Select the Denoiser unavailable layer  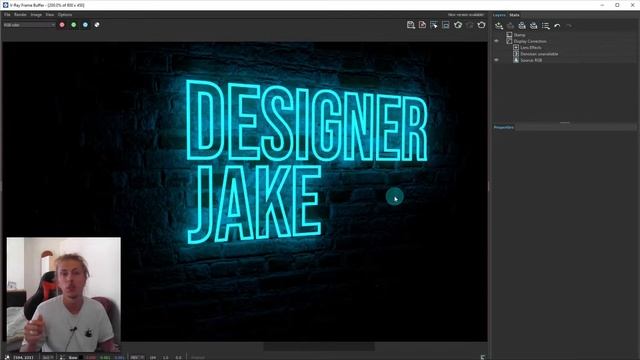click(x=539, y=54)
